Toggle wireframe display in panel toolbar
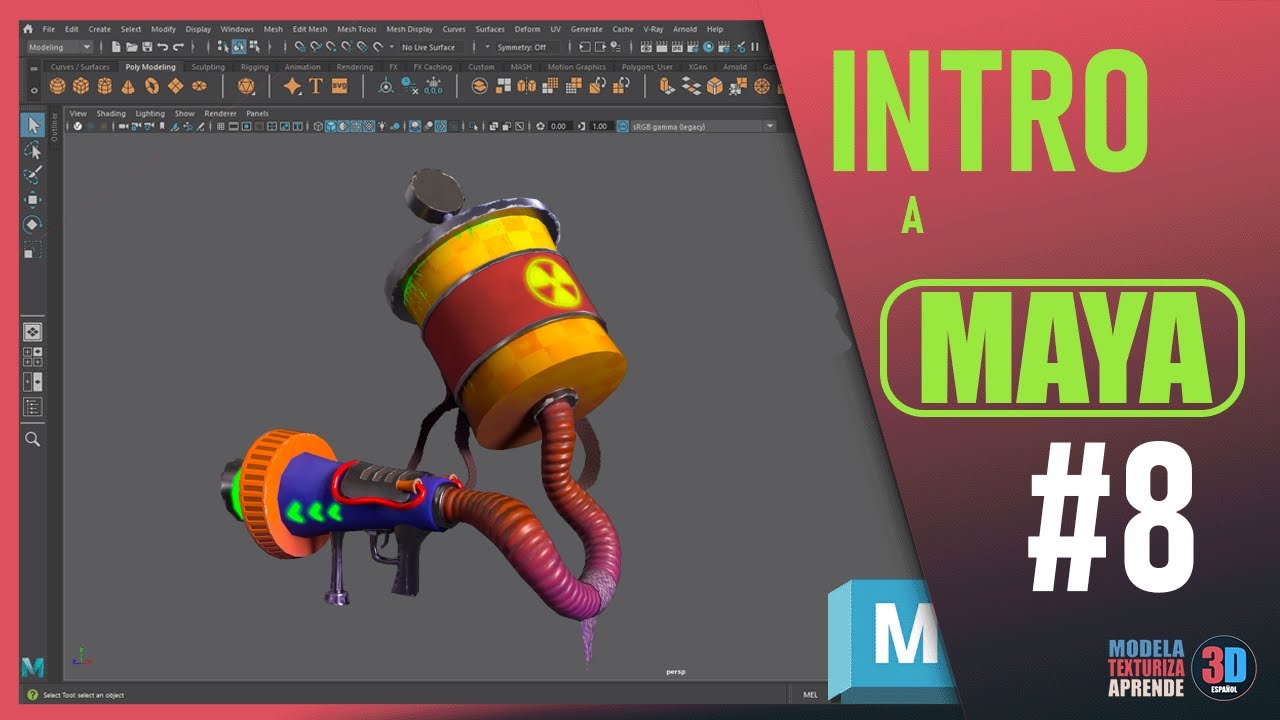The image size is (1280, 720). click(318, 126)
